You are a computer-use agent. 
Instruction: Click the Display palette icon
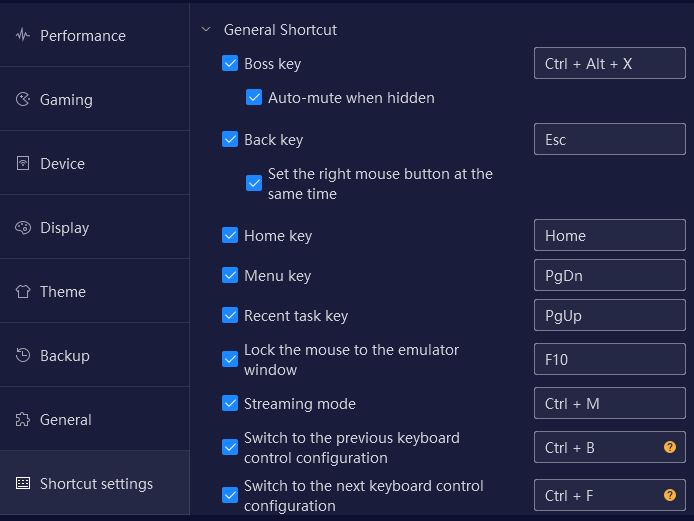click(x=23, y=228)
